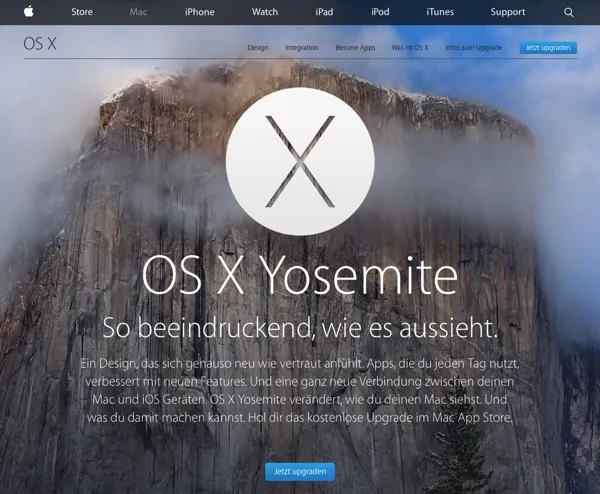600x494 pixels.
Task: View Infos zum Upgrade page
Action: click(x=474, y=47)
